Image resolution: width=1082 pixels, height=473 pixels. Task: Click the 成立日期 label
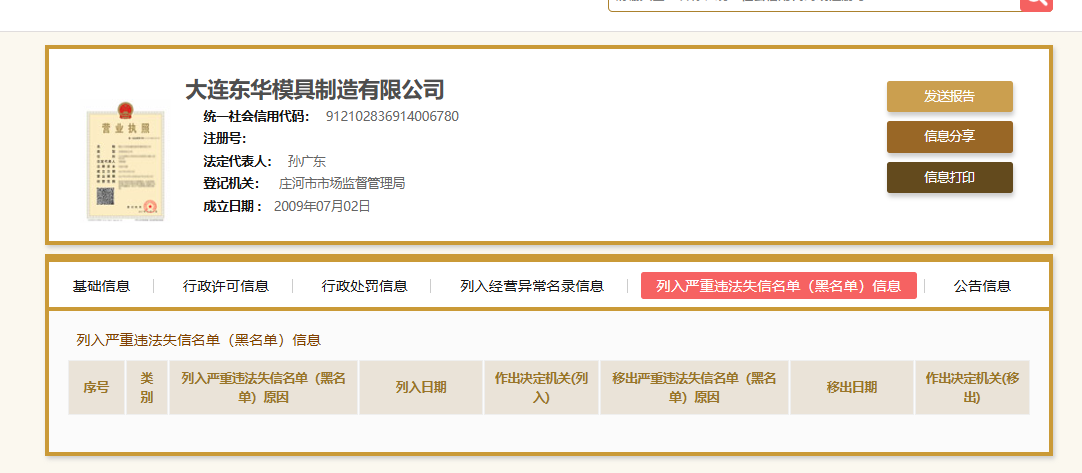(233, 206)
